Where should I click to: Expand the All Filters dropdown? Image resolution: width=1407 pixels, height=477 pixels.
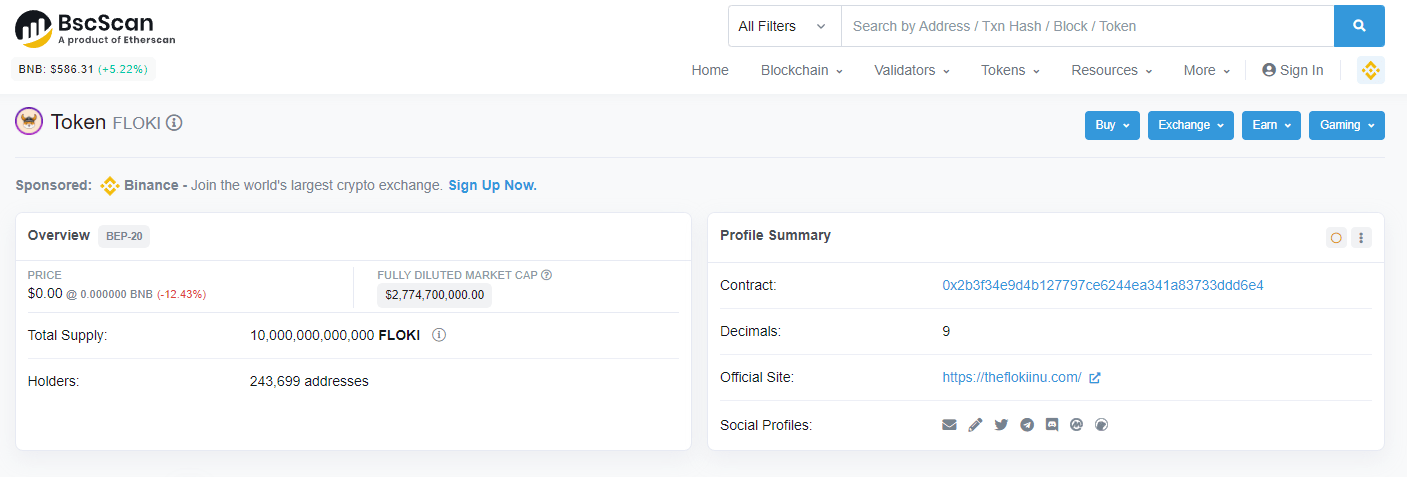785,26
